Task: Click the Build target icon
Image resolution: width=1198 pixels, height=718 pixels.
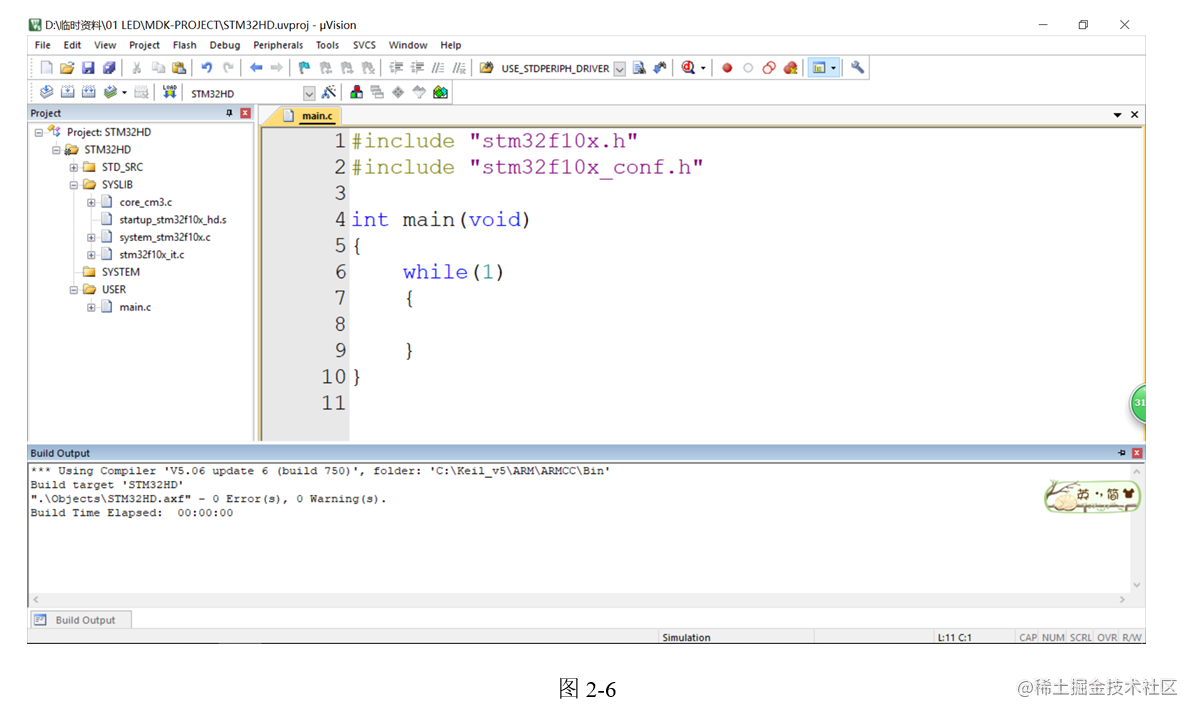Action: (x=67, y=92)
